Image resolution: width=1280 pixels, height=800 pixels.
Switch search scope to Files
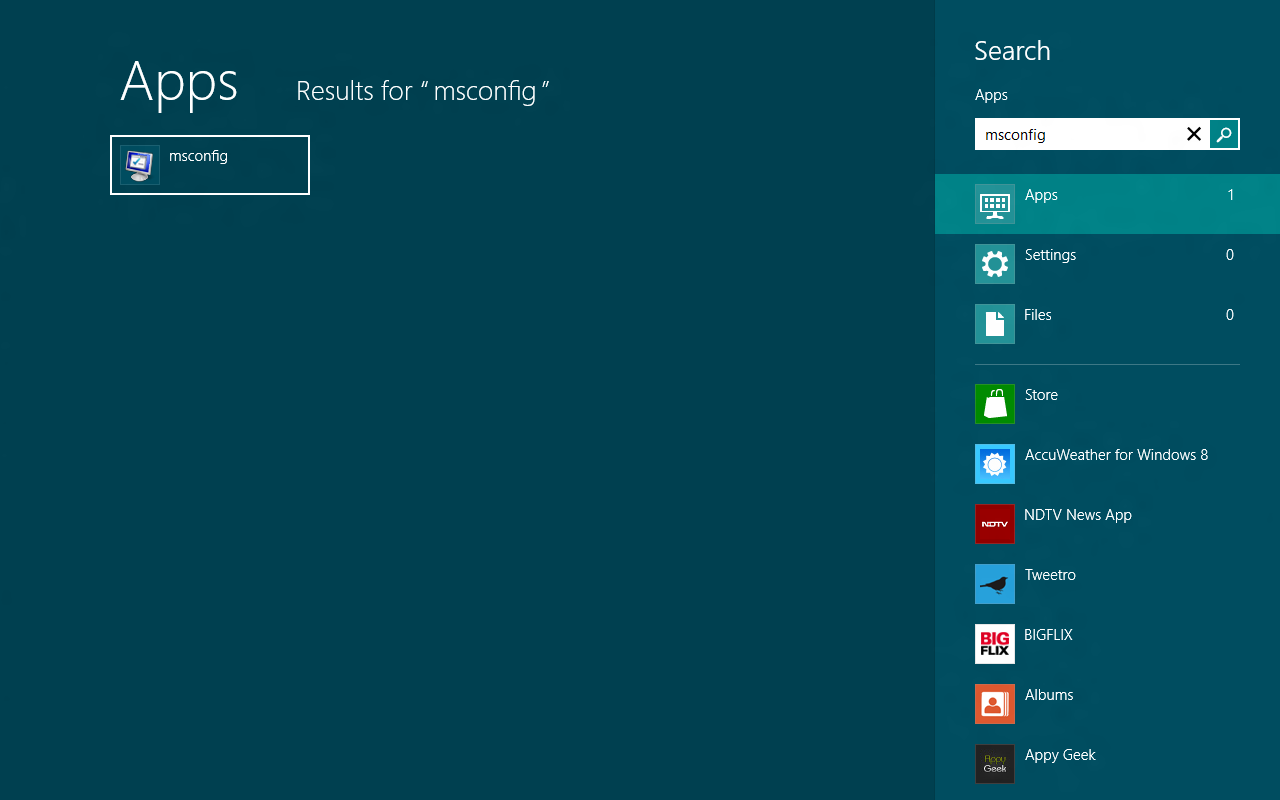pyautogui.click(x=1038, y=315)
